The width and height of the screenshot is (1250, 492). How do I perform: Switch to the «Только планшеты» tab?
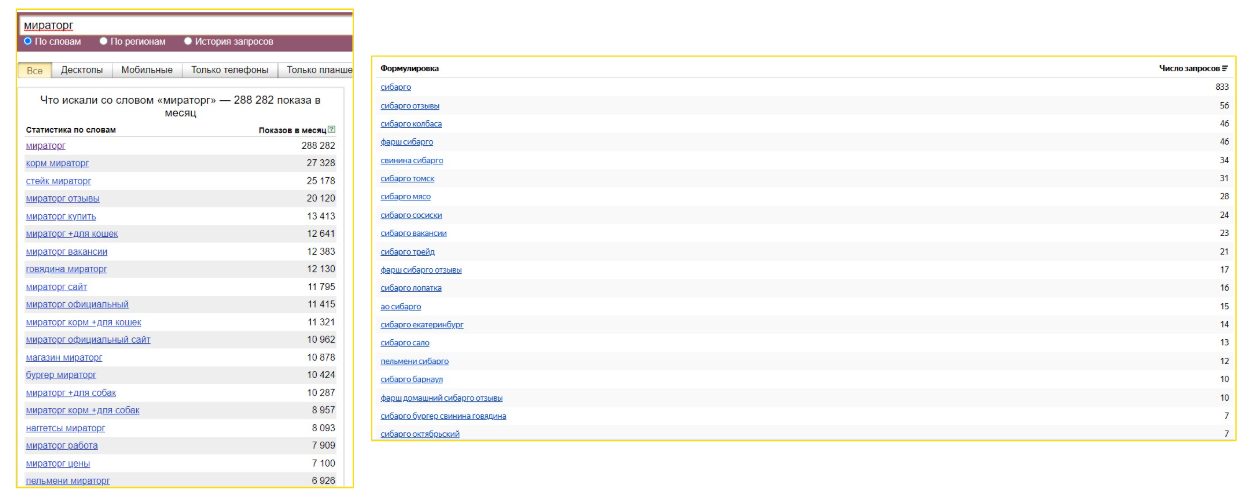[316, 70]
